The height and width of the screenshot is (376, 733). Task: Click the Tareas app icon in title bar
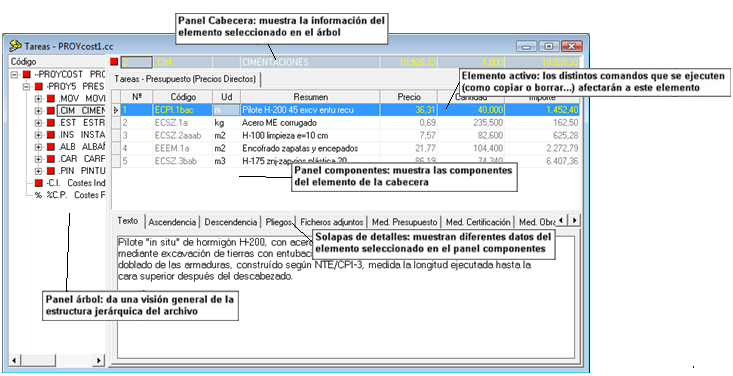[15, 45]
